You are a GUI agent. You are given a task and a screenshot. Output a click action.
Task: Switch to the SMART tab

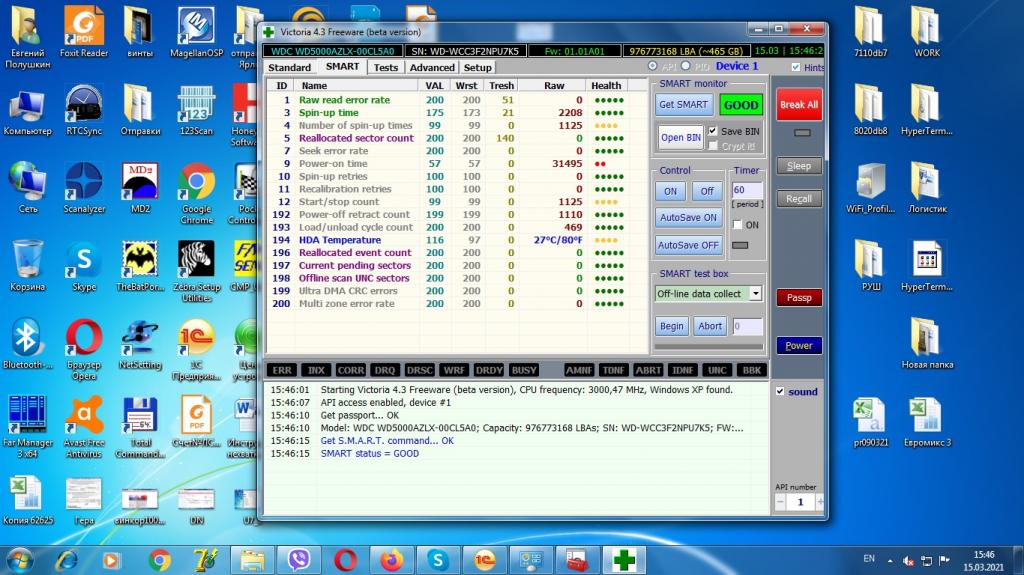pos(342,67)
